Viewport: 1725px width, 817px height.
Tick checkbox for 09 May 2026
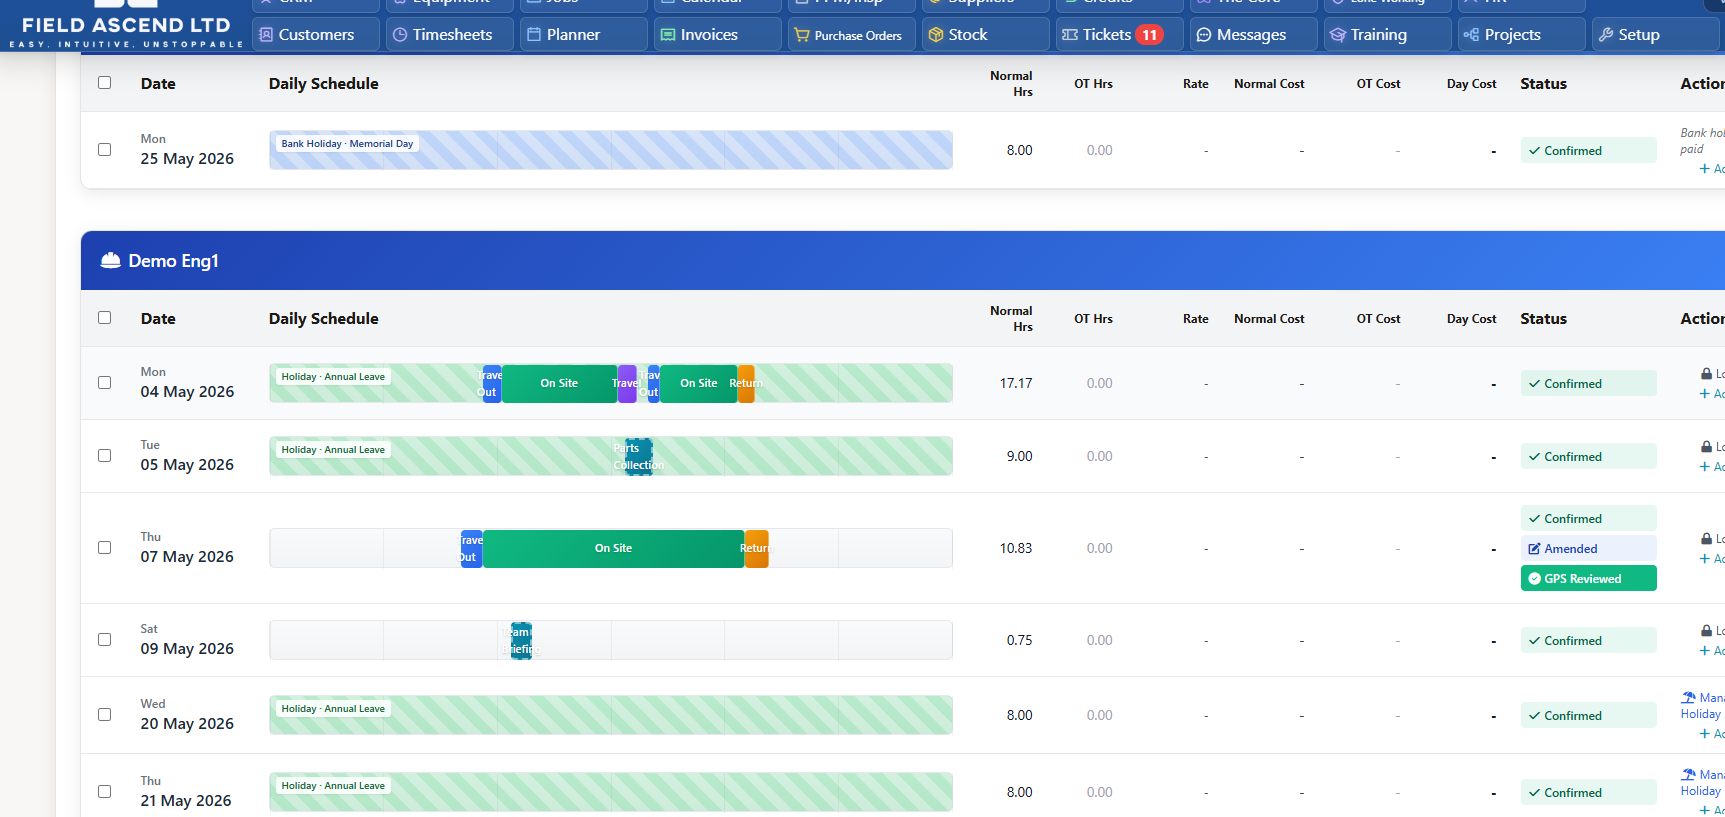pyautogui.click(x=105, y=640)
